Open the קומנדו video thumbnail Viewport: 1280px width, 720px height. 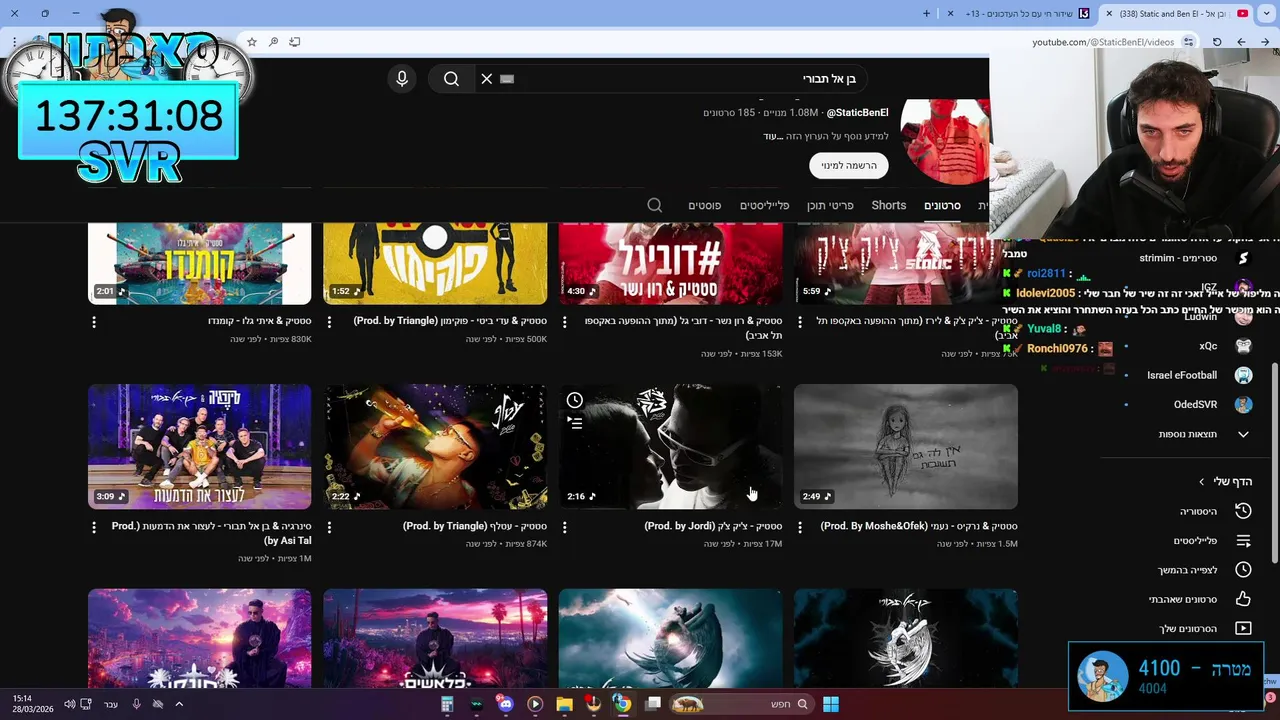199,263
